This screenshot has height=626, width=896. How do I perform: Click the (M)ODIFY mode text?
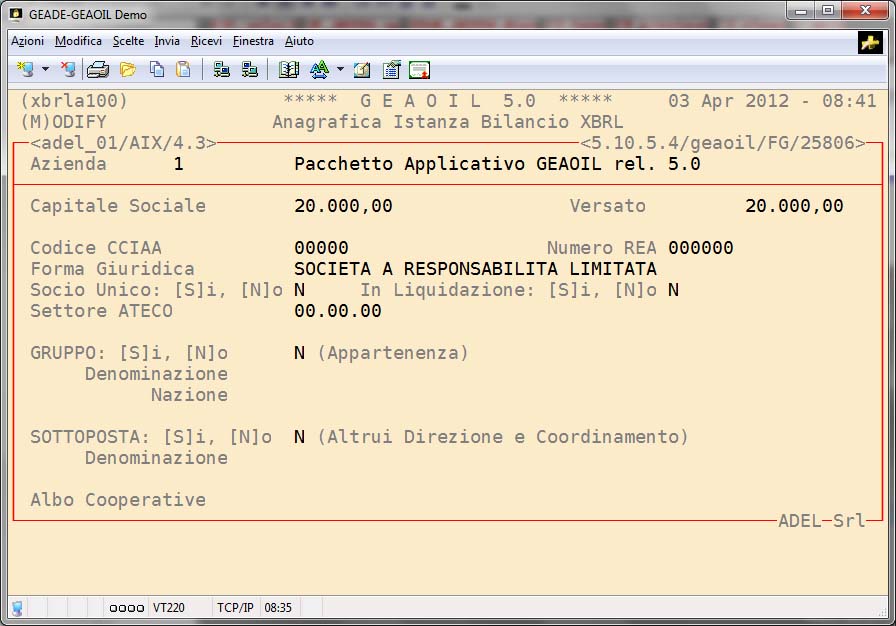pos(63,122)
